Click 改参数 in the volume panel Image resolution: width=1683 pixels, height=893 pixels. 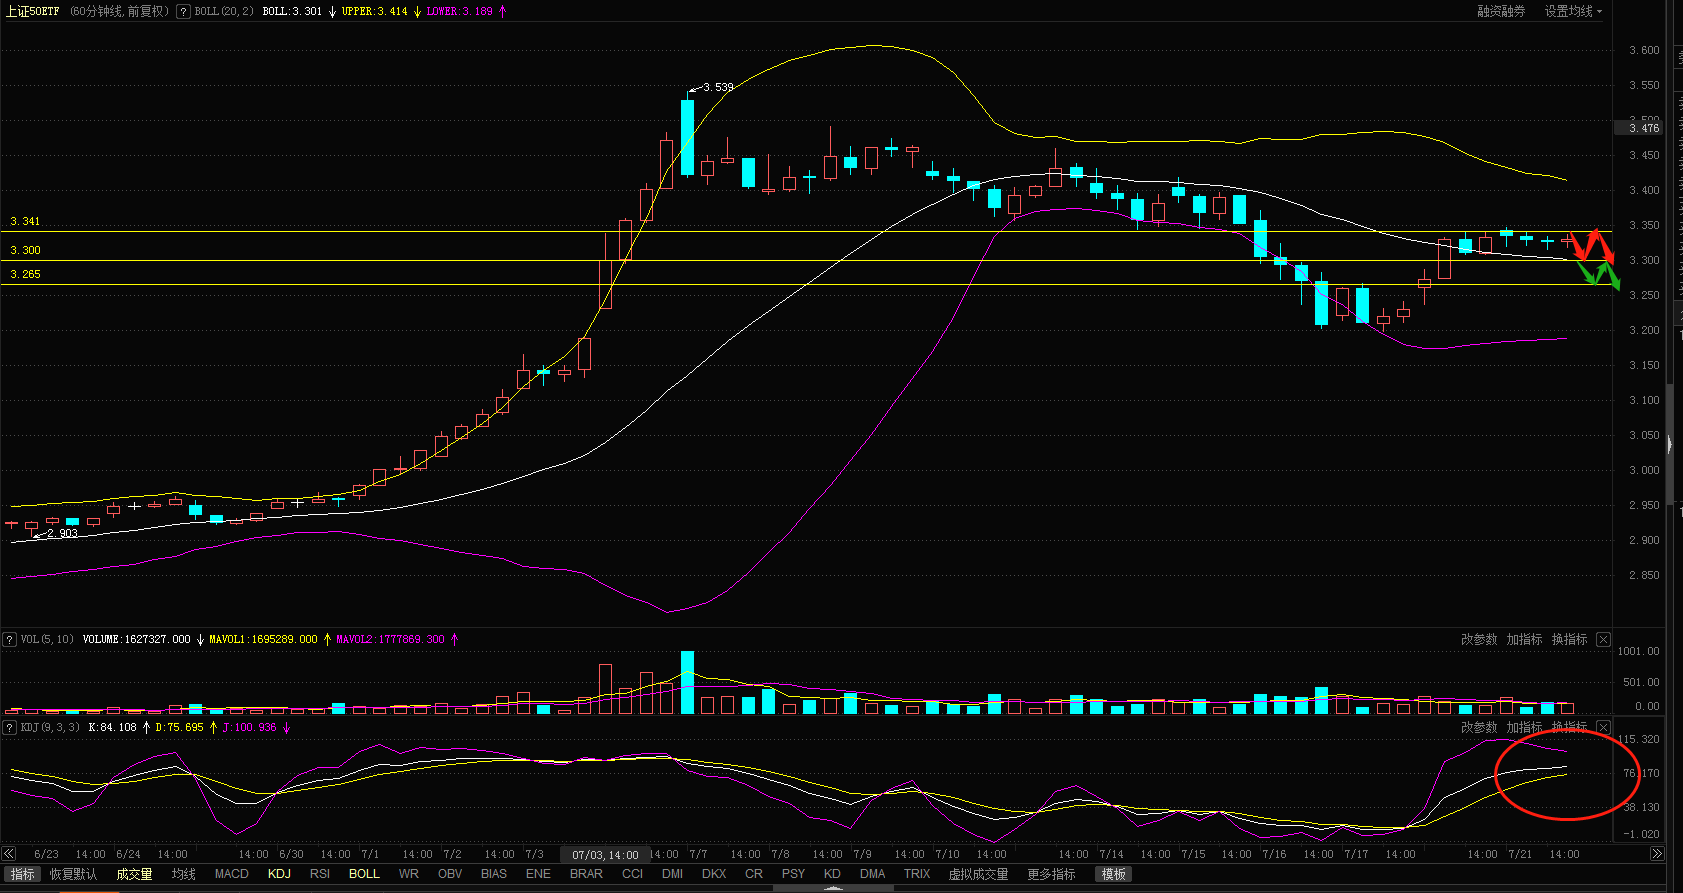tap(1479, 640)
